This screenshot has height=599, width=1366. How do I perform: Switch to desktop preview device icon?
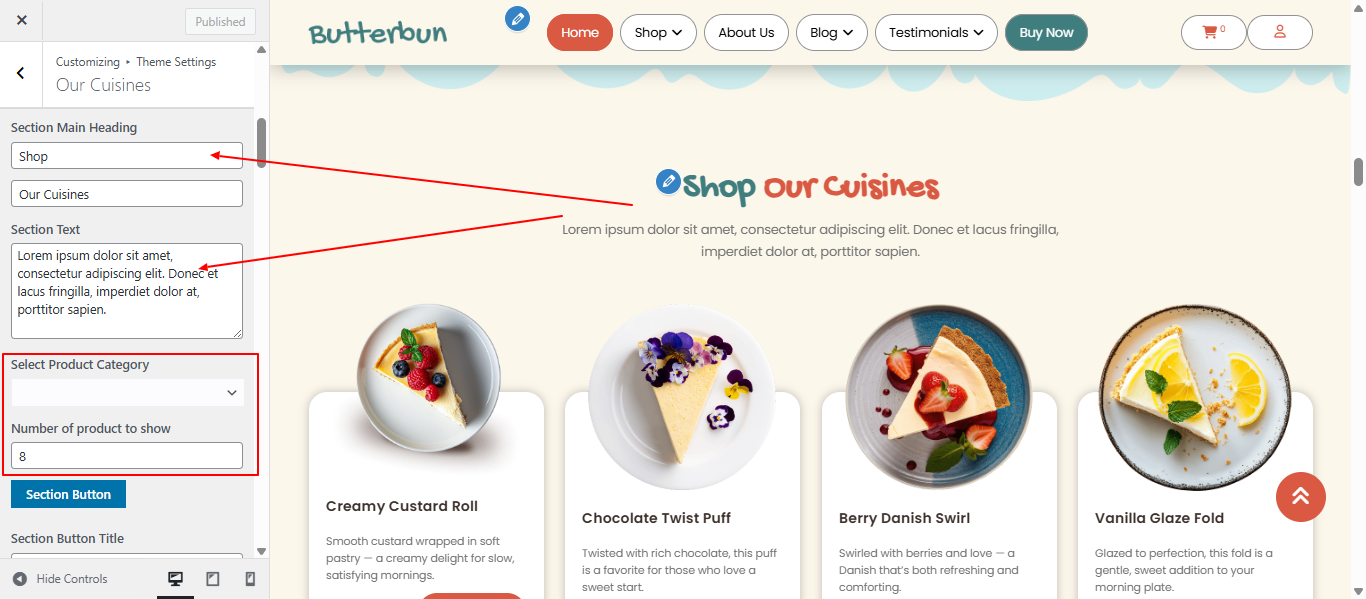(x=175, y=579)
